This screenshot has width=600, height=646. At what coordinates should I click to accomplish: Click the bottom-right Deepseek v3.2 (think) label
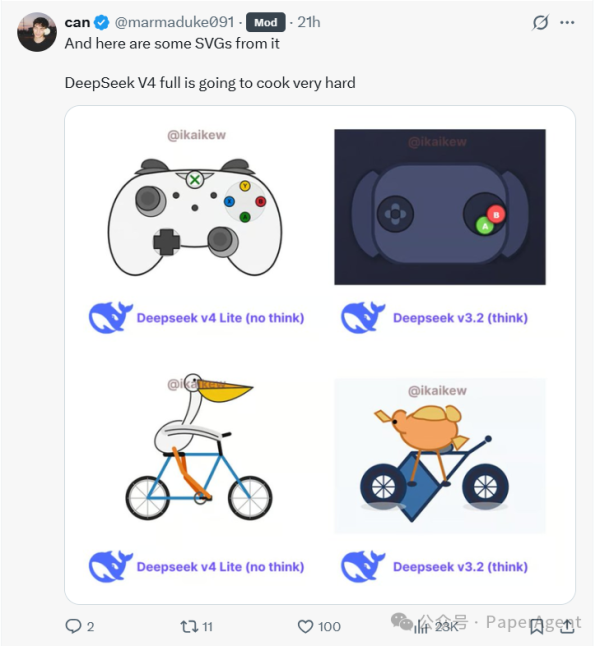point(459,566)
